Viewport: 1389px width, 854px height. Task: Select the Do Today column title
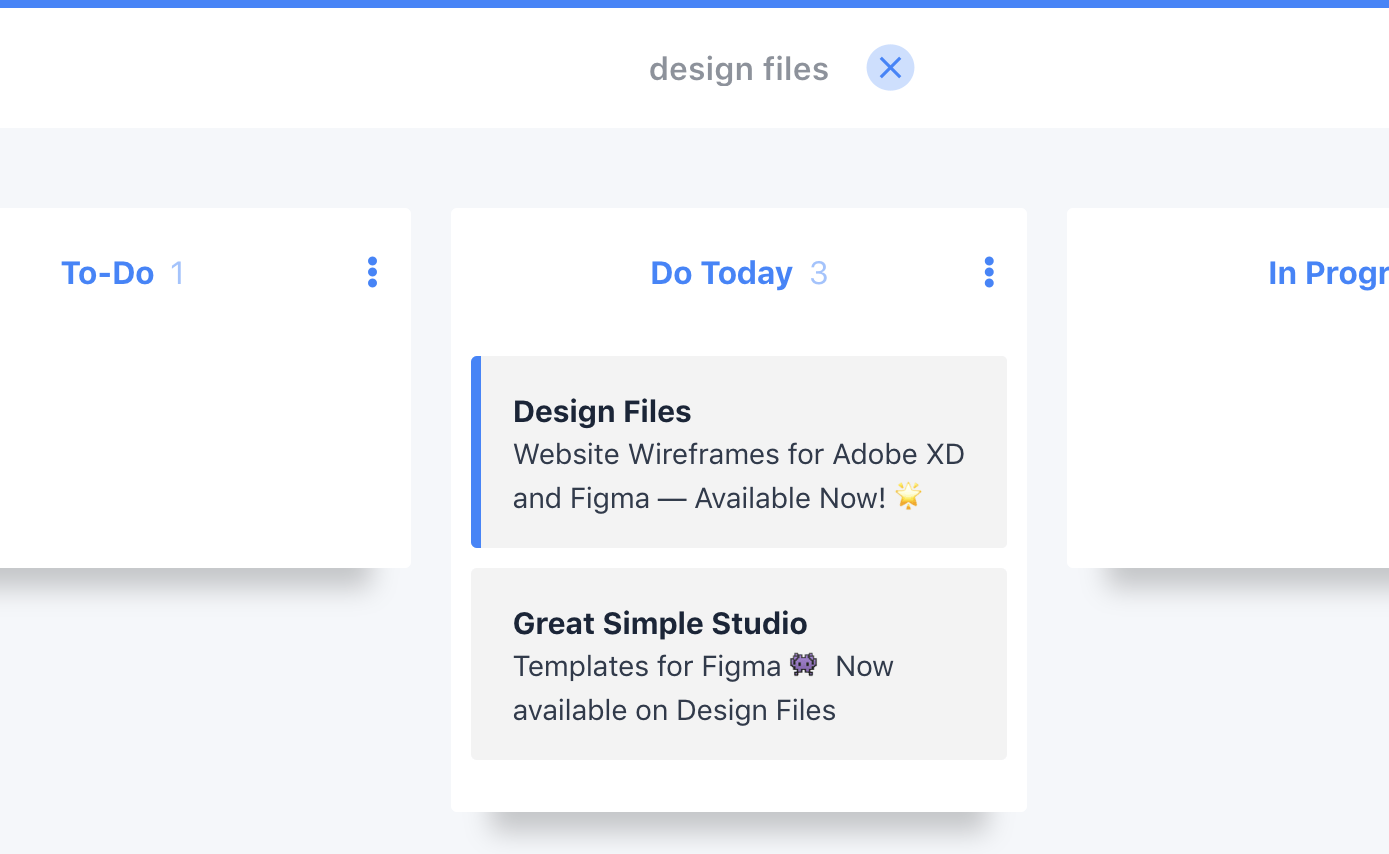pyautogui.click(x=721, y=273)
